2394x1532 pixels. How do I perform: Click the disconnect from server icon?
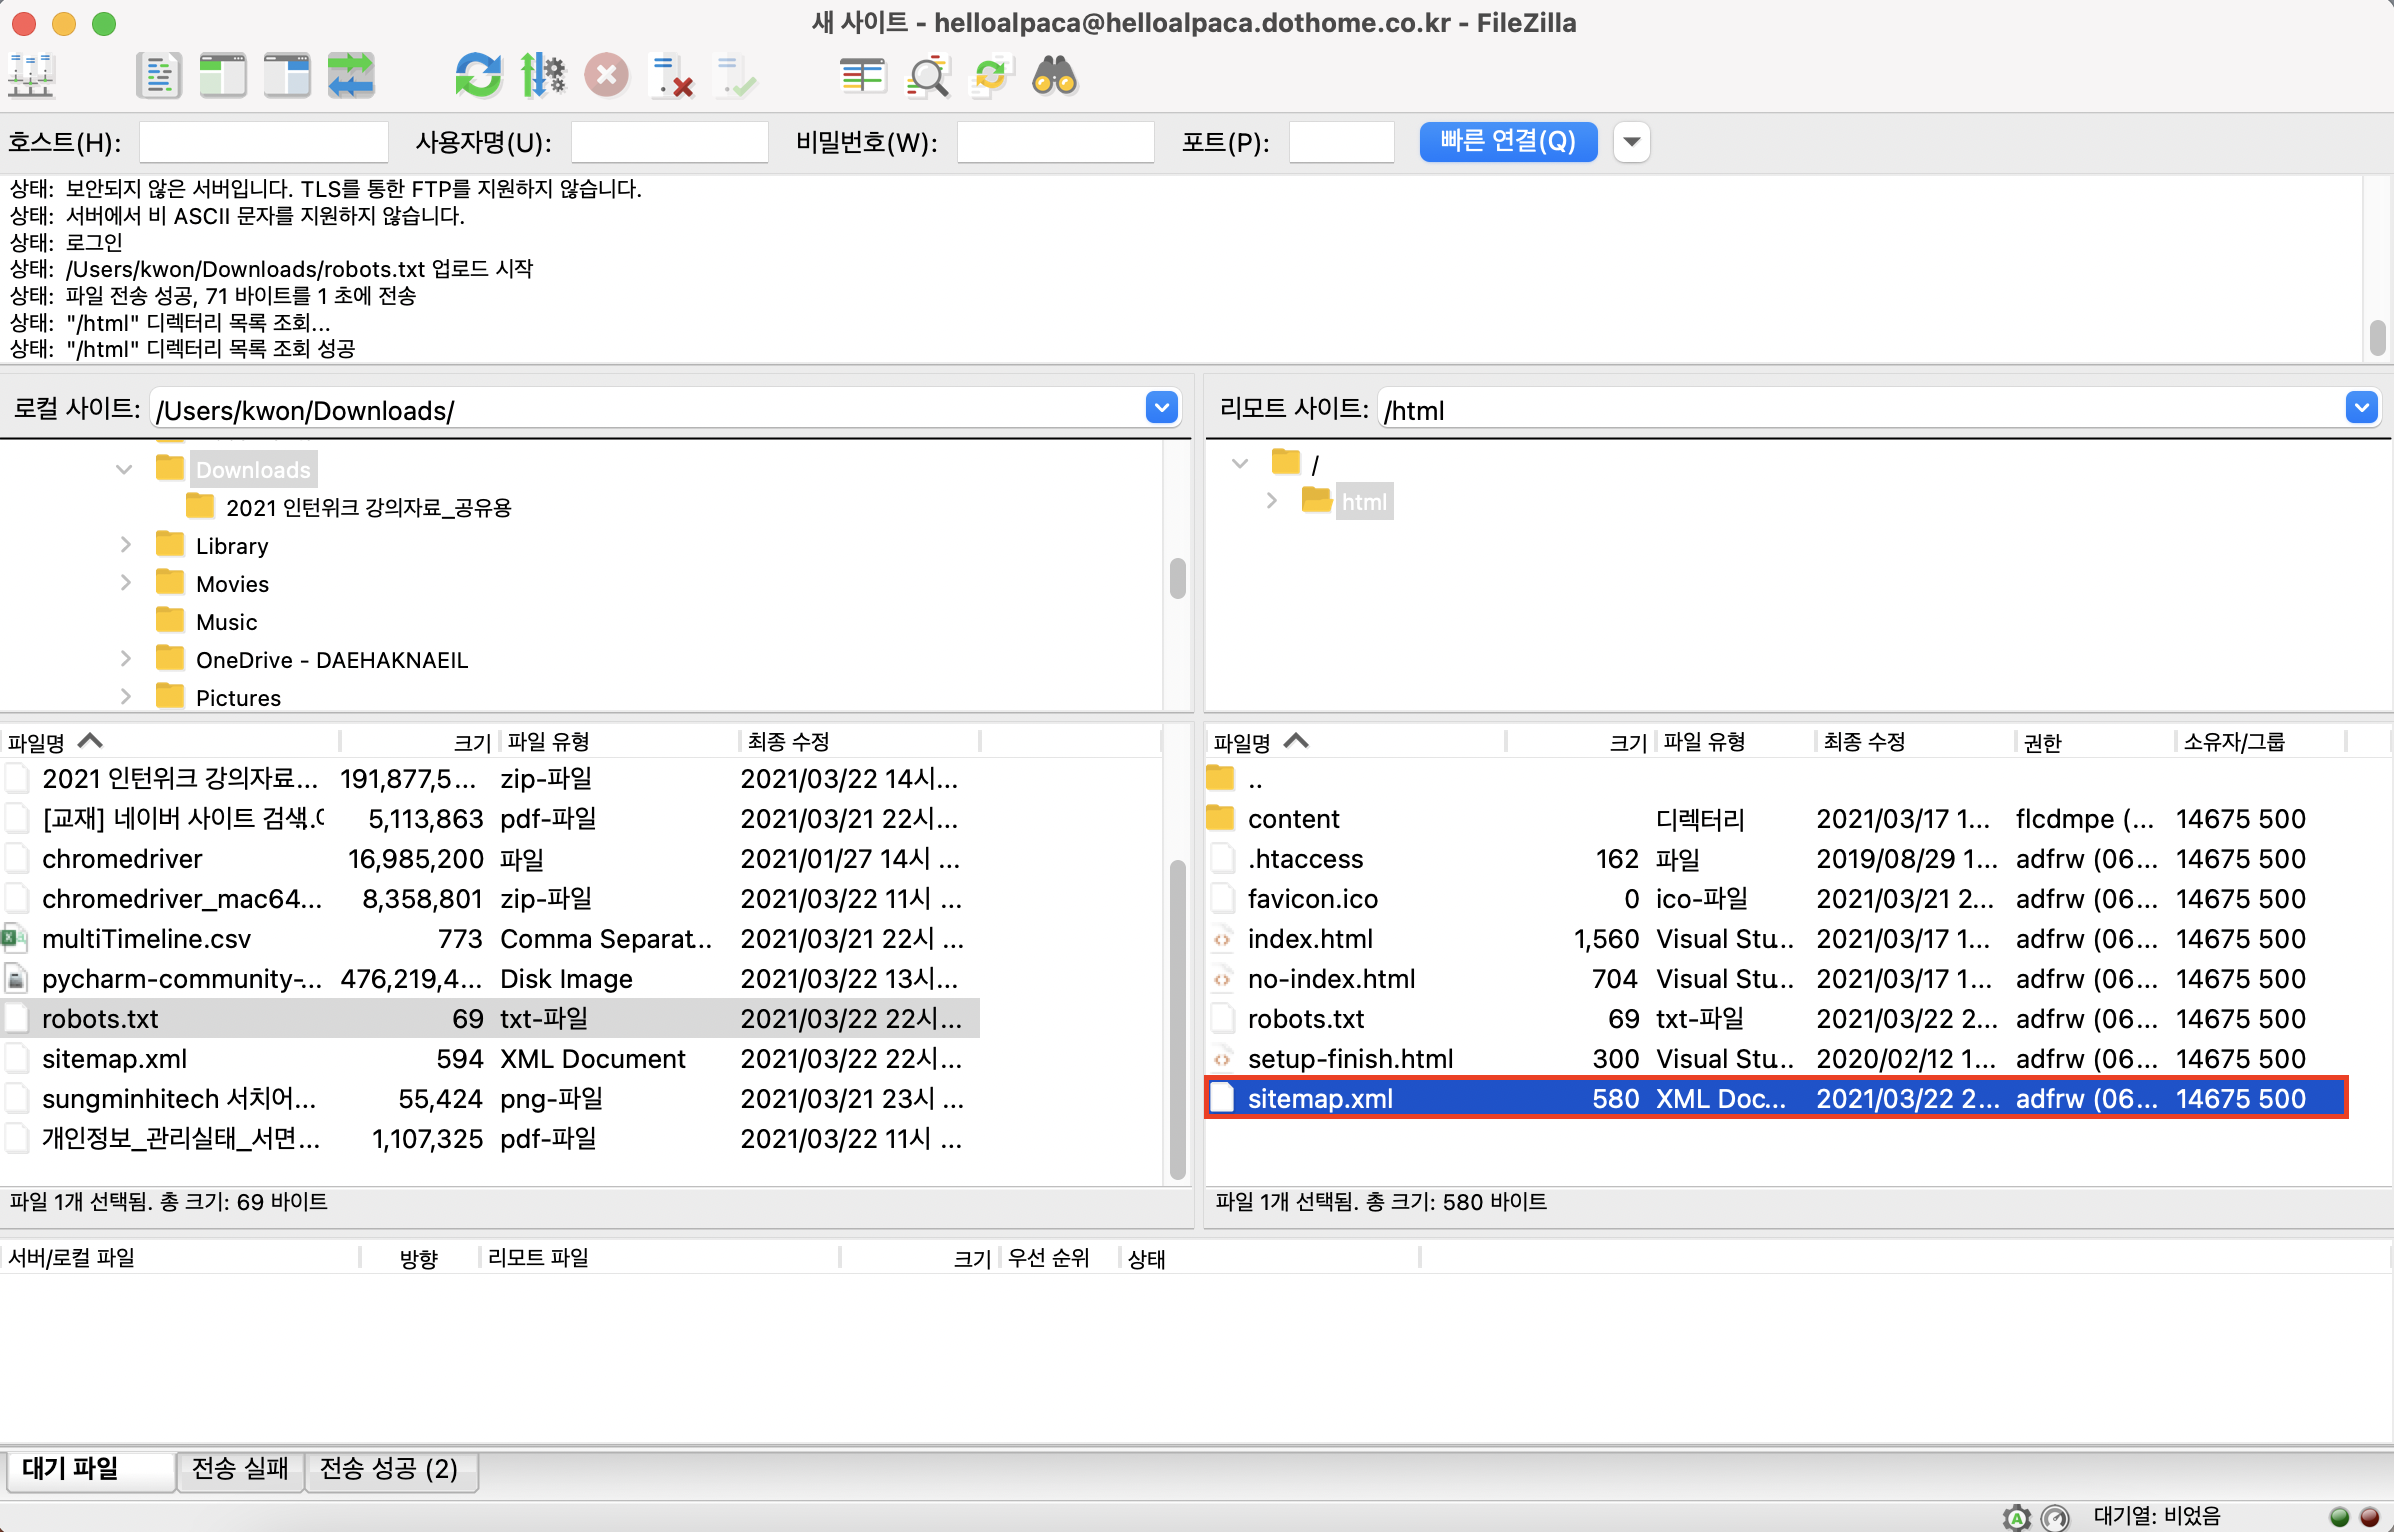671,76
